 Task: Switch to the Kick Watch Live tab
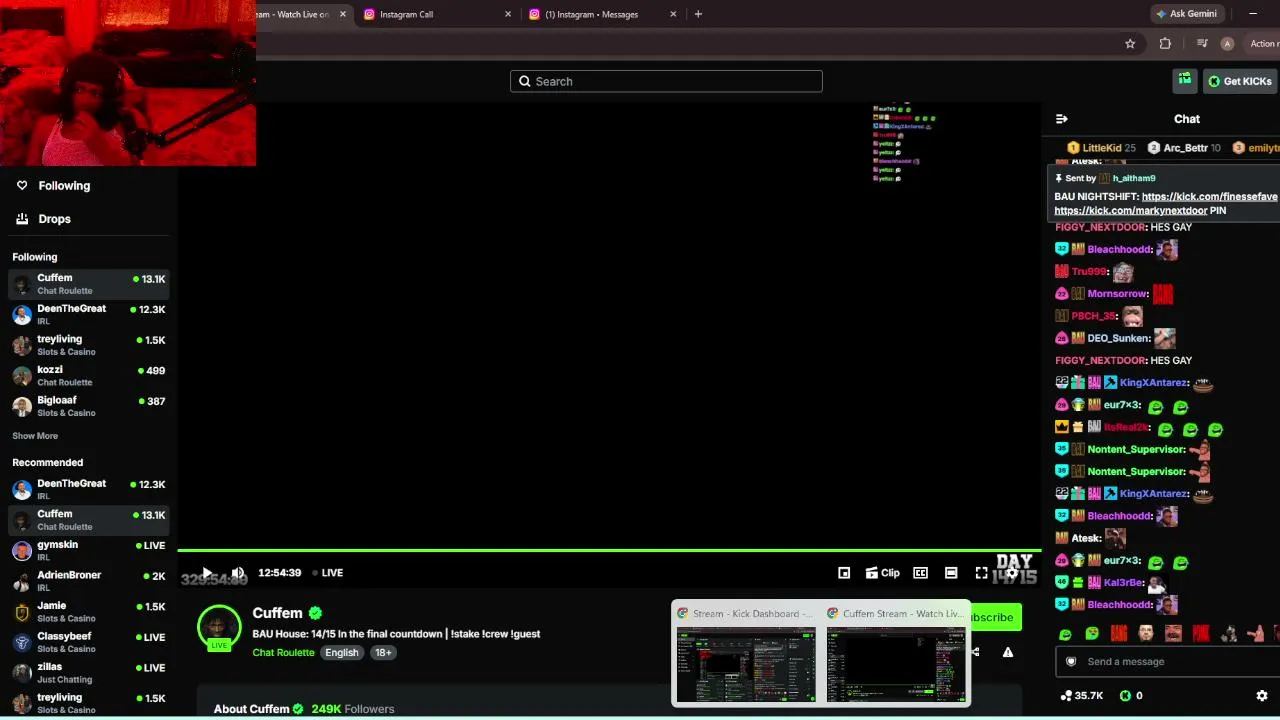294,14
